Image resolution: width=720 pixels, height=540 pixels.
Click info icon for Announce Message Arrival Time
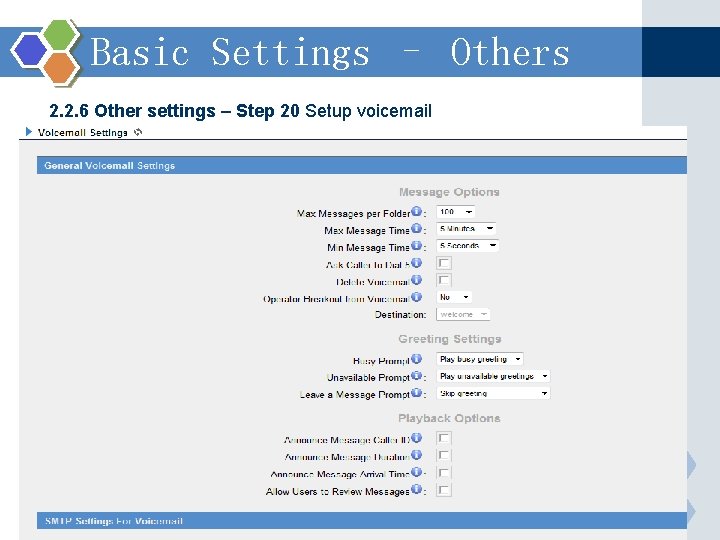(416, 472)
